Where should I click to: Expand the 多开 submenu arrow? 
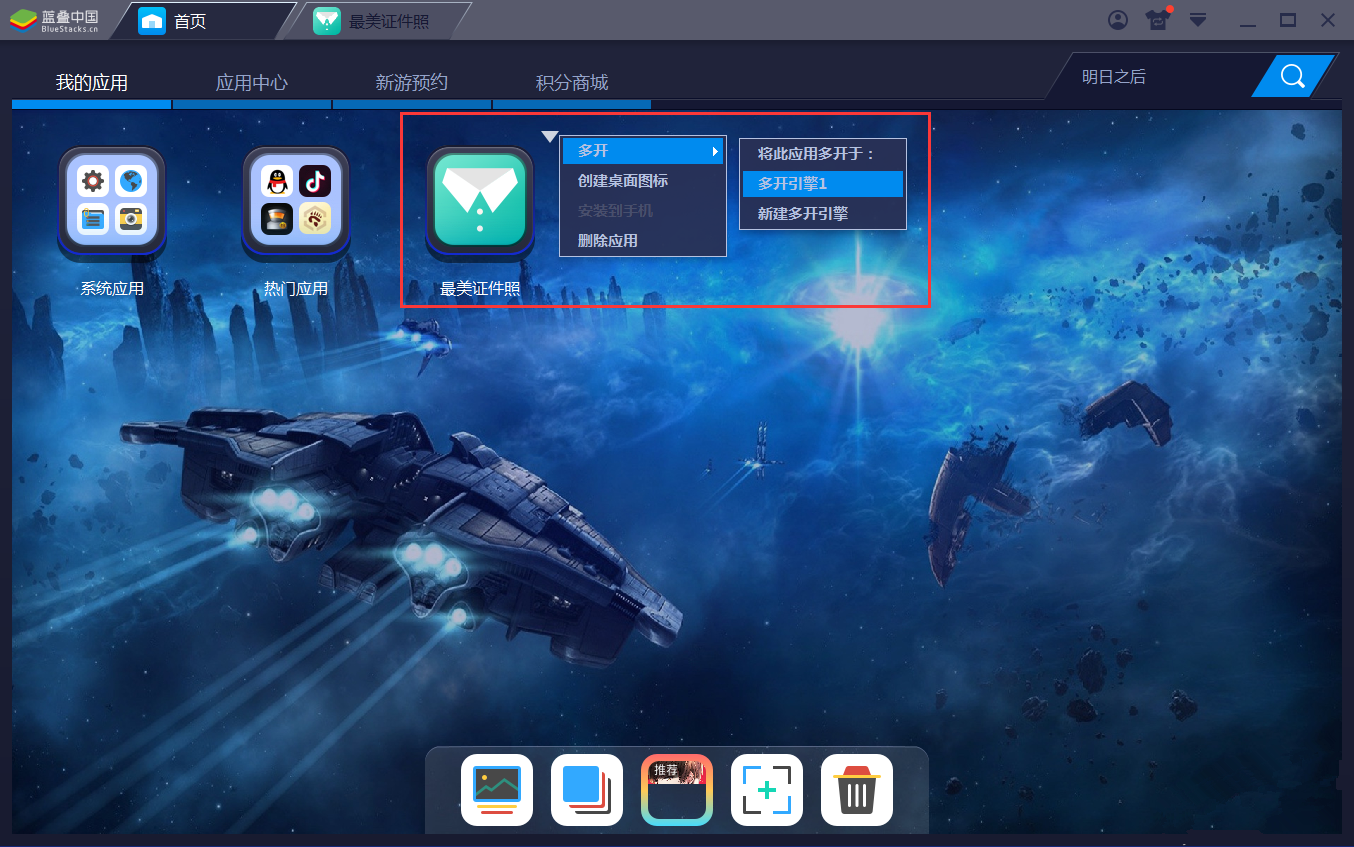715,151
